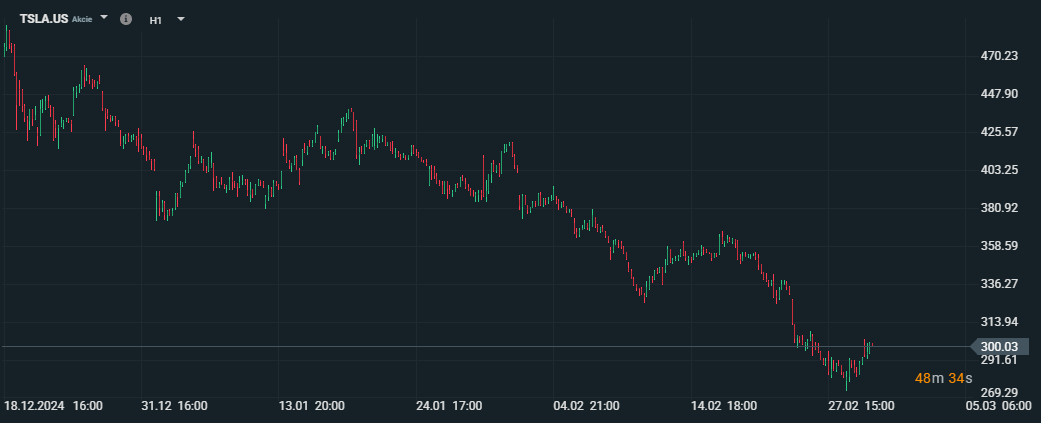Image resolution: width=1041 pixels, height=423 pixels.
Task: Click the 14.02 18:00 time axis label
Action: [724, 406]
